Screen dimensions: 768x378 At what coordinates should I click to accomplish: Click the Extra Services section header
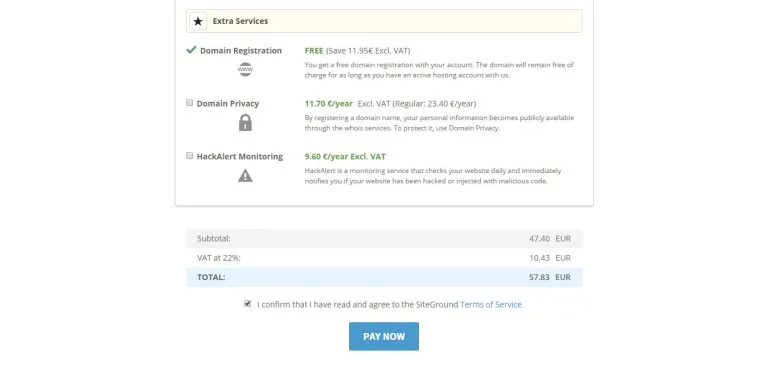point(384,22)
